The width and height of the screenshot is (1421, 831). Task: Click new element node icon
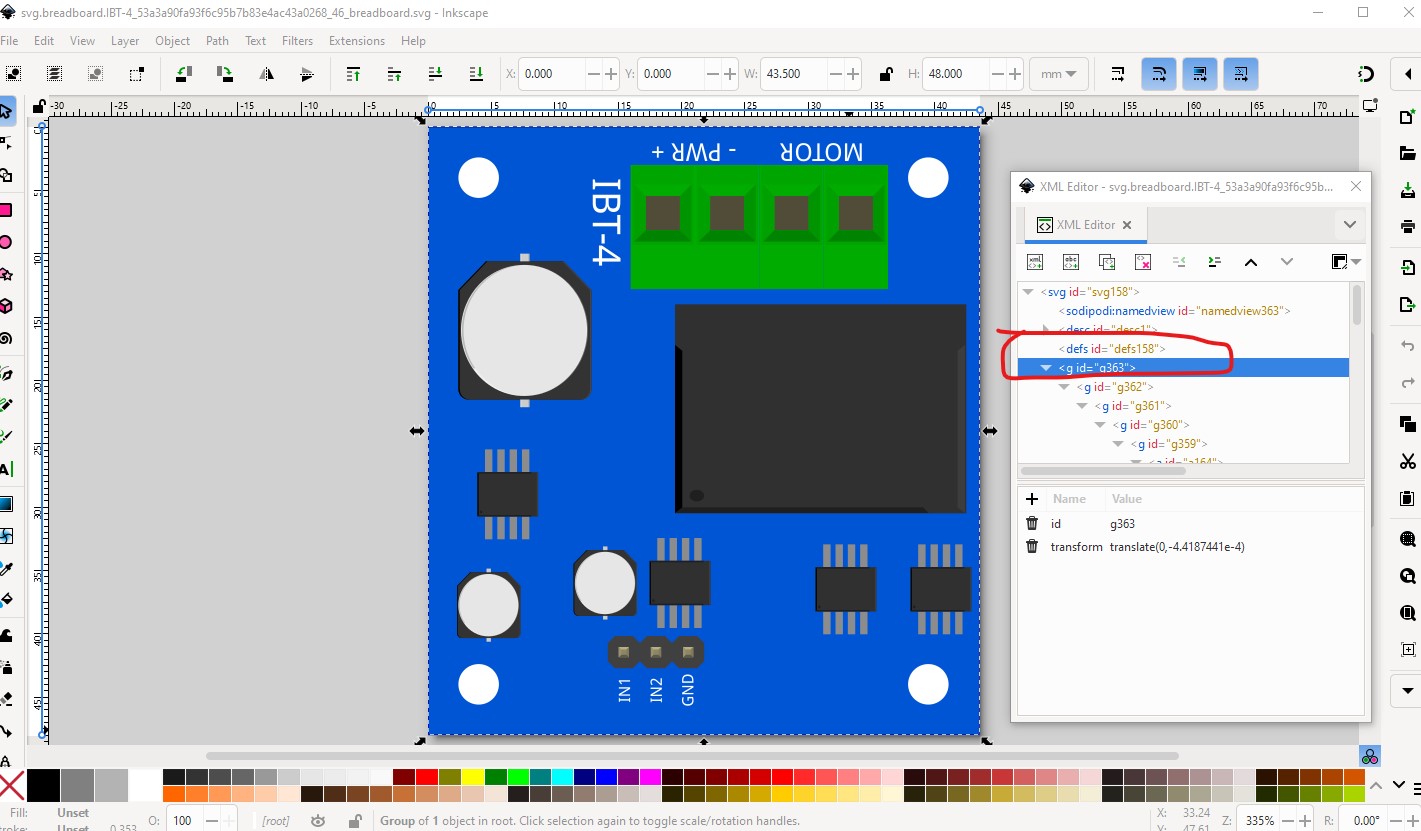point(1035,262)
